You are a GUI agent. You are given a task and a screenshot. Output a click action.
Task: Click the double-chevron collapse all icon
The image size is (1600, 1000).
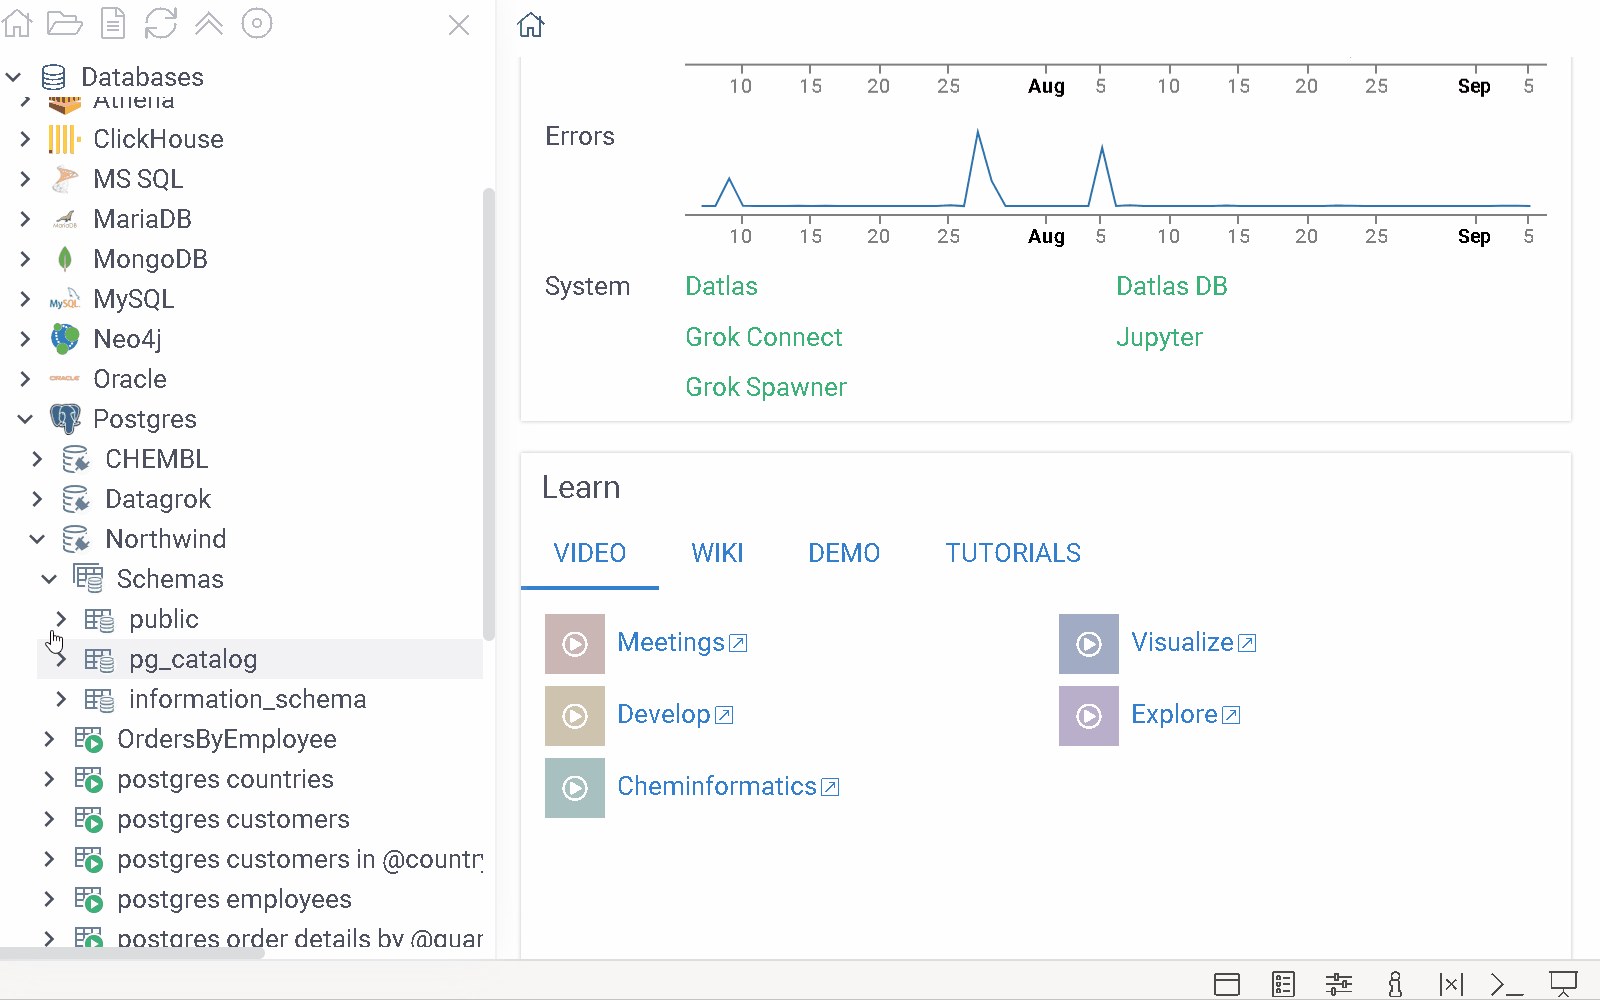(209, 23)
